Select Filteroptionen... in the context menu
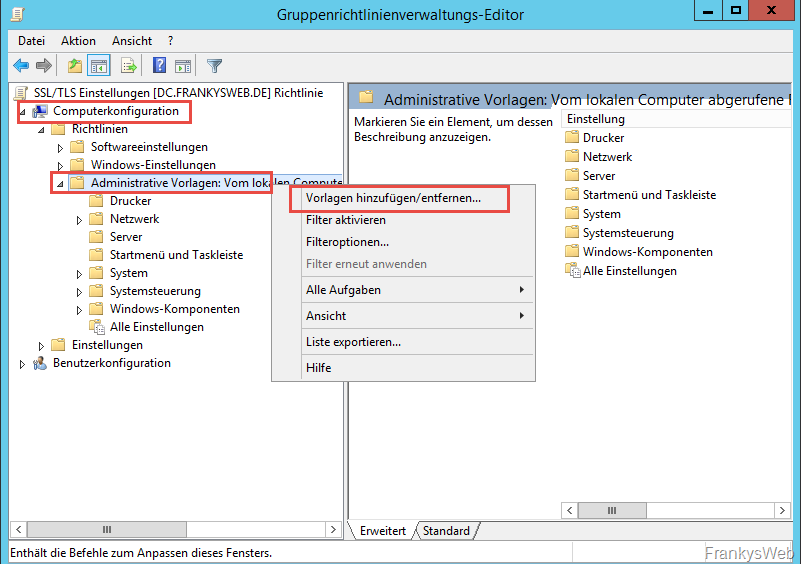Image resolution: width=801 pixels, height=564 pixels. (347, 242)
